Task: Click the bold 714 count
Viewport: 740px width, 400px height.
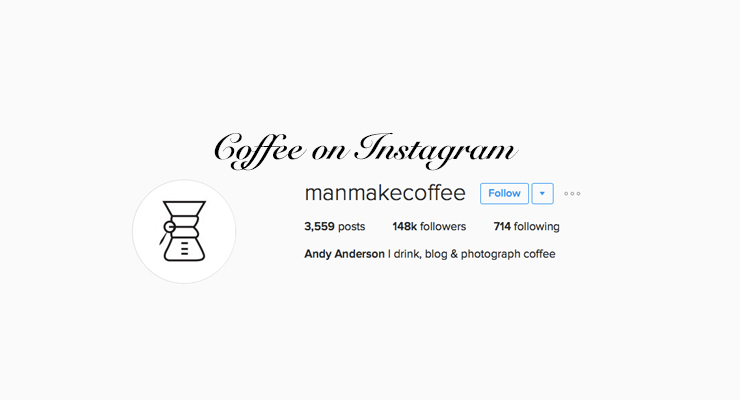Action: (502, 226)
